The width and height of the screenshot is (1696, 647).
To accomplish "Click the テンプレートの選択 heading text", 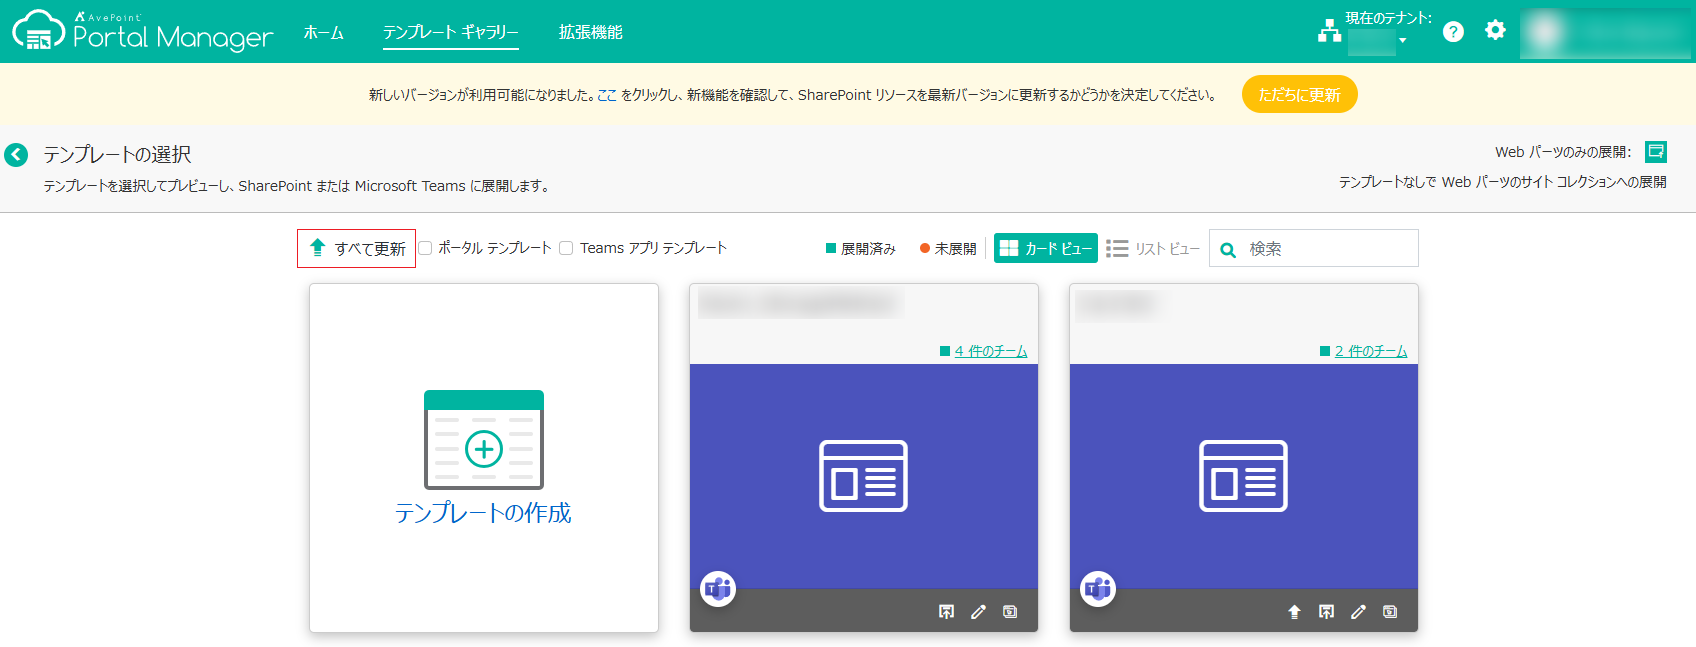I will point(117,154).
